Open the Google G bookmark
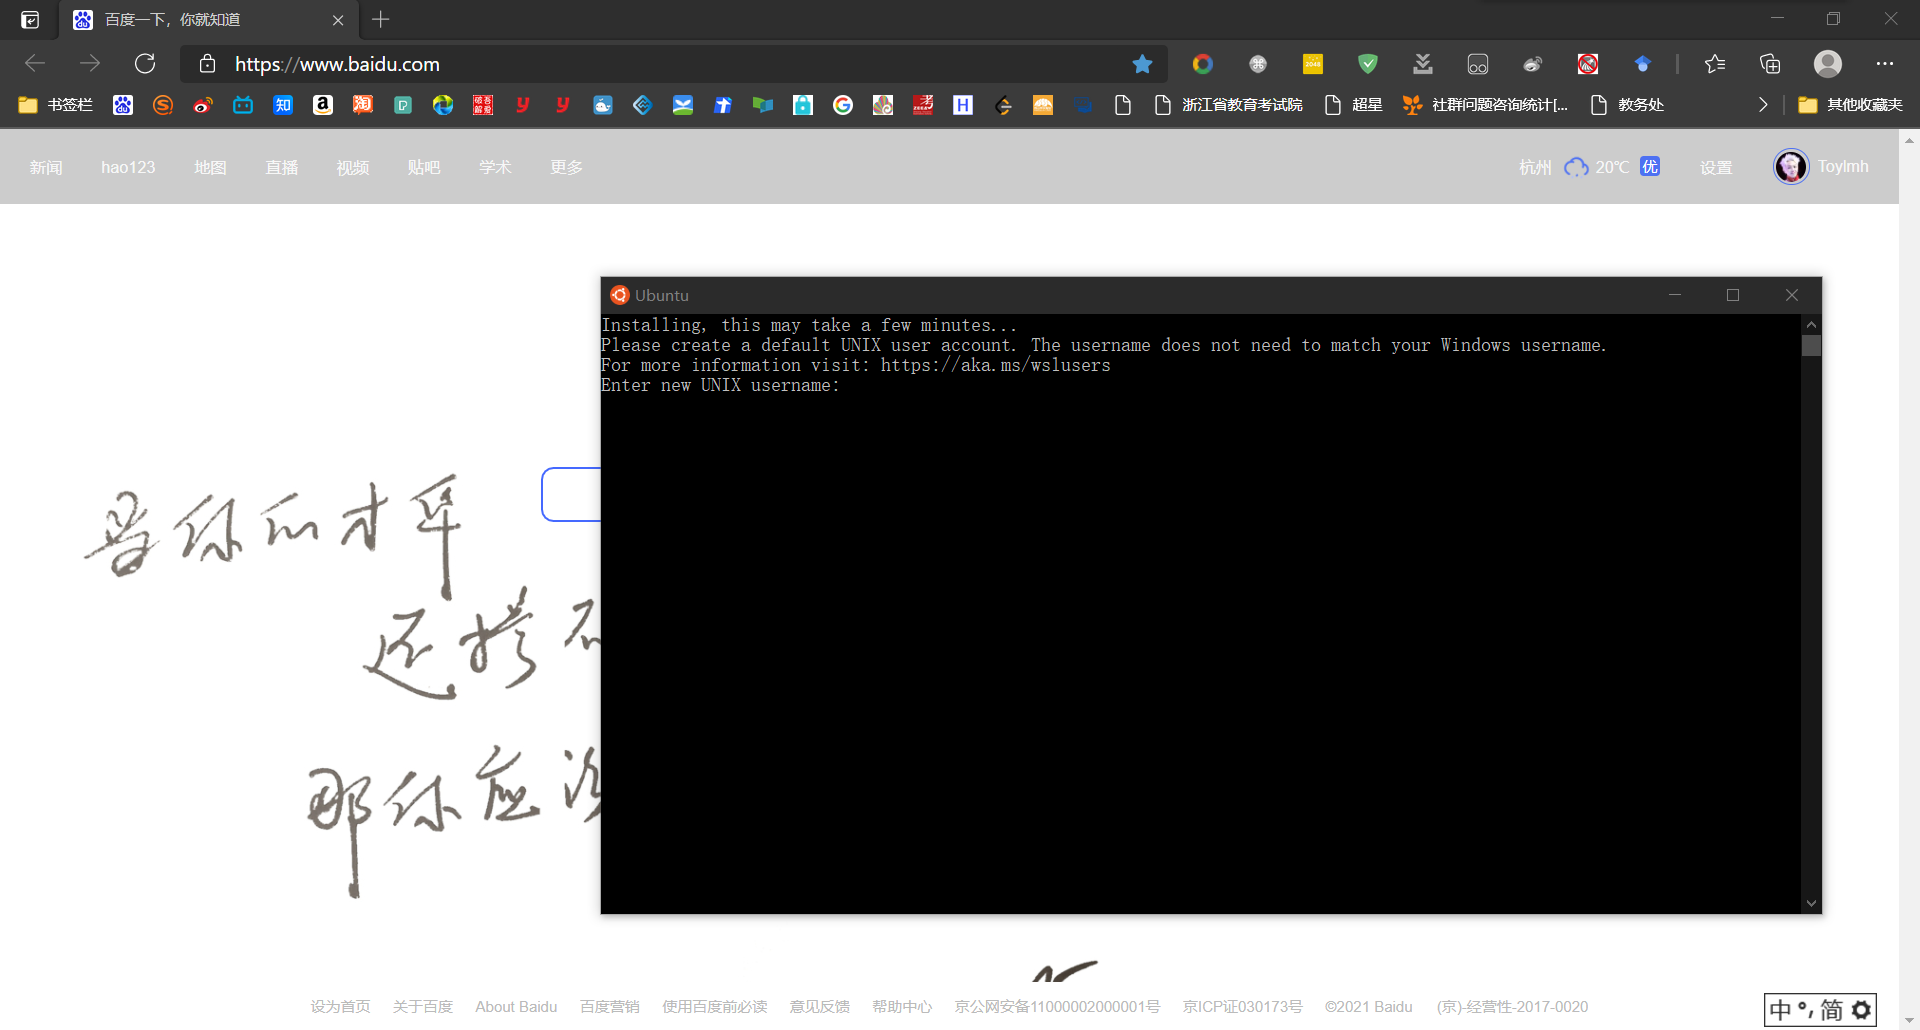This screenshot has height=1030, width=1920. click(843, 105)
